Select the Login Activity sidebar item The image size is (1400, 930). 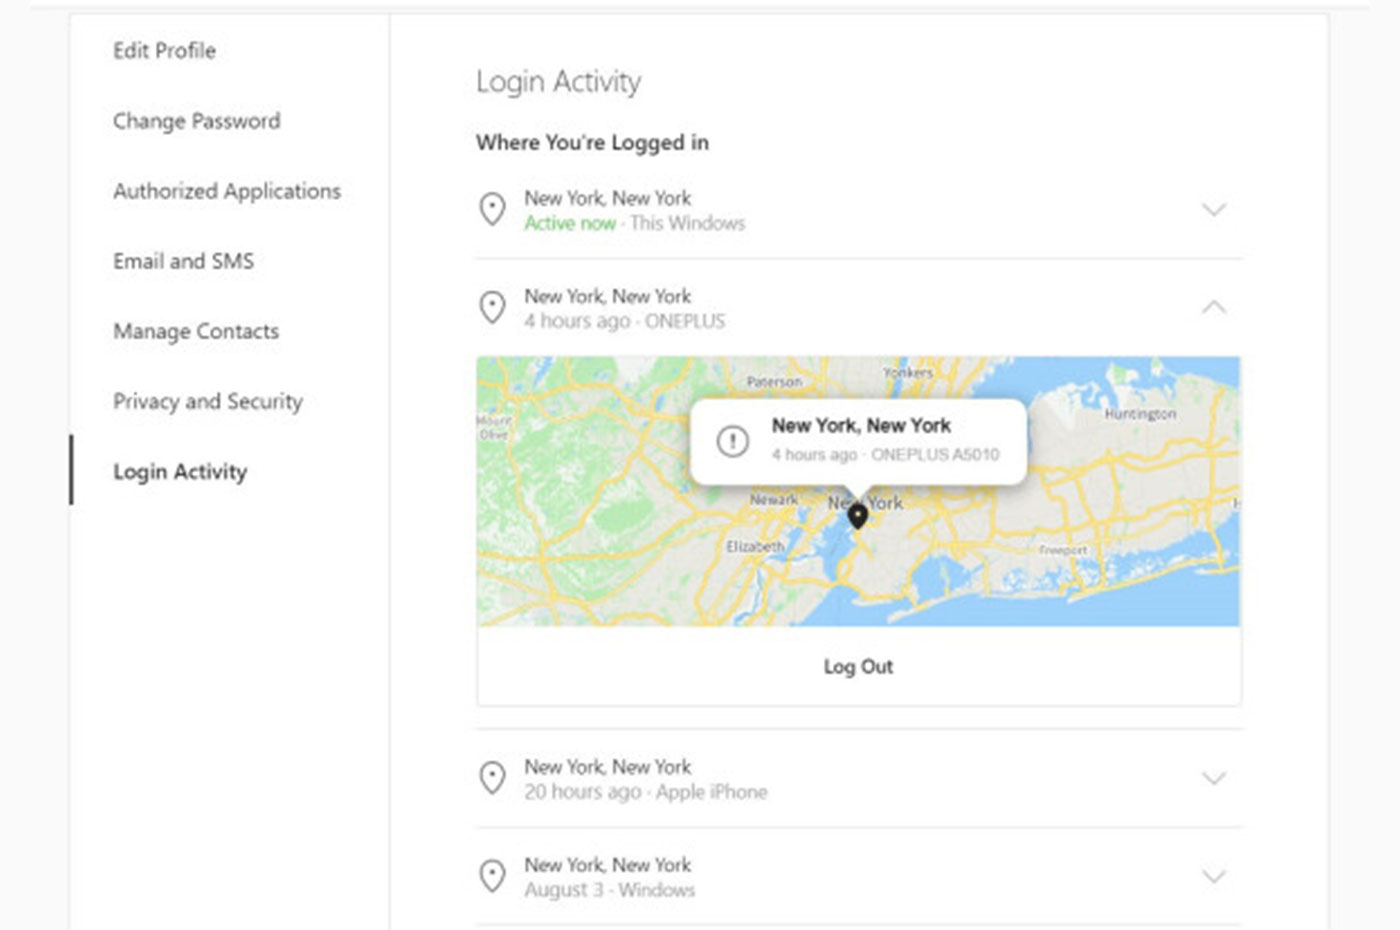180,472
